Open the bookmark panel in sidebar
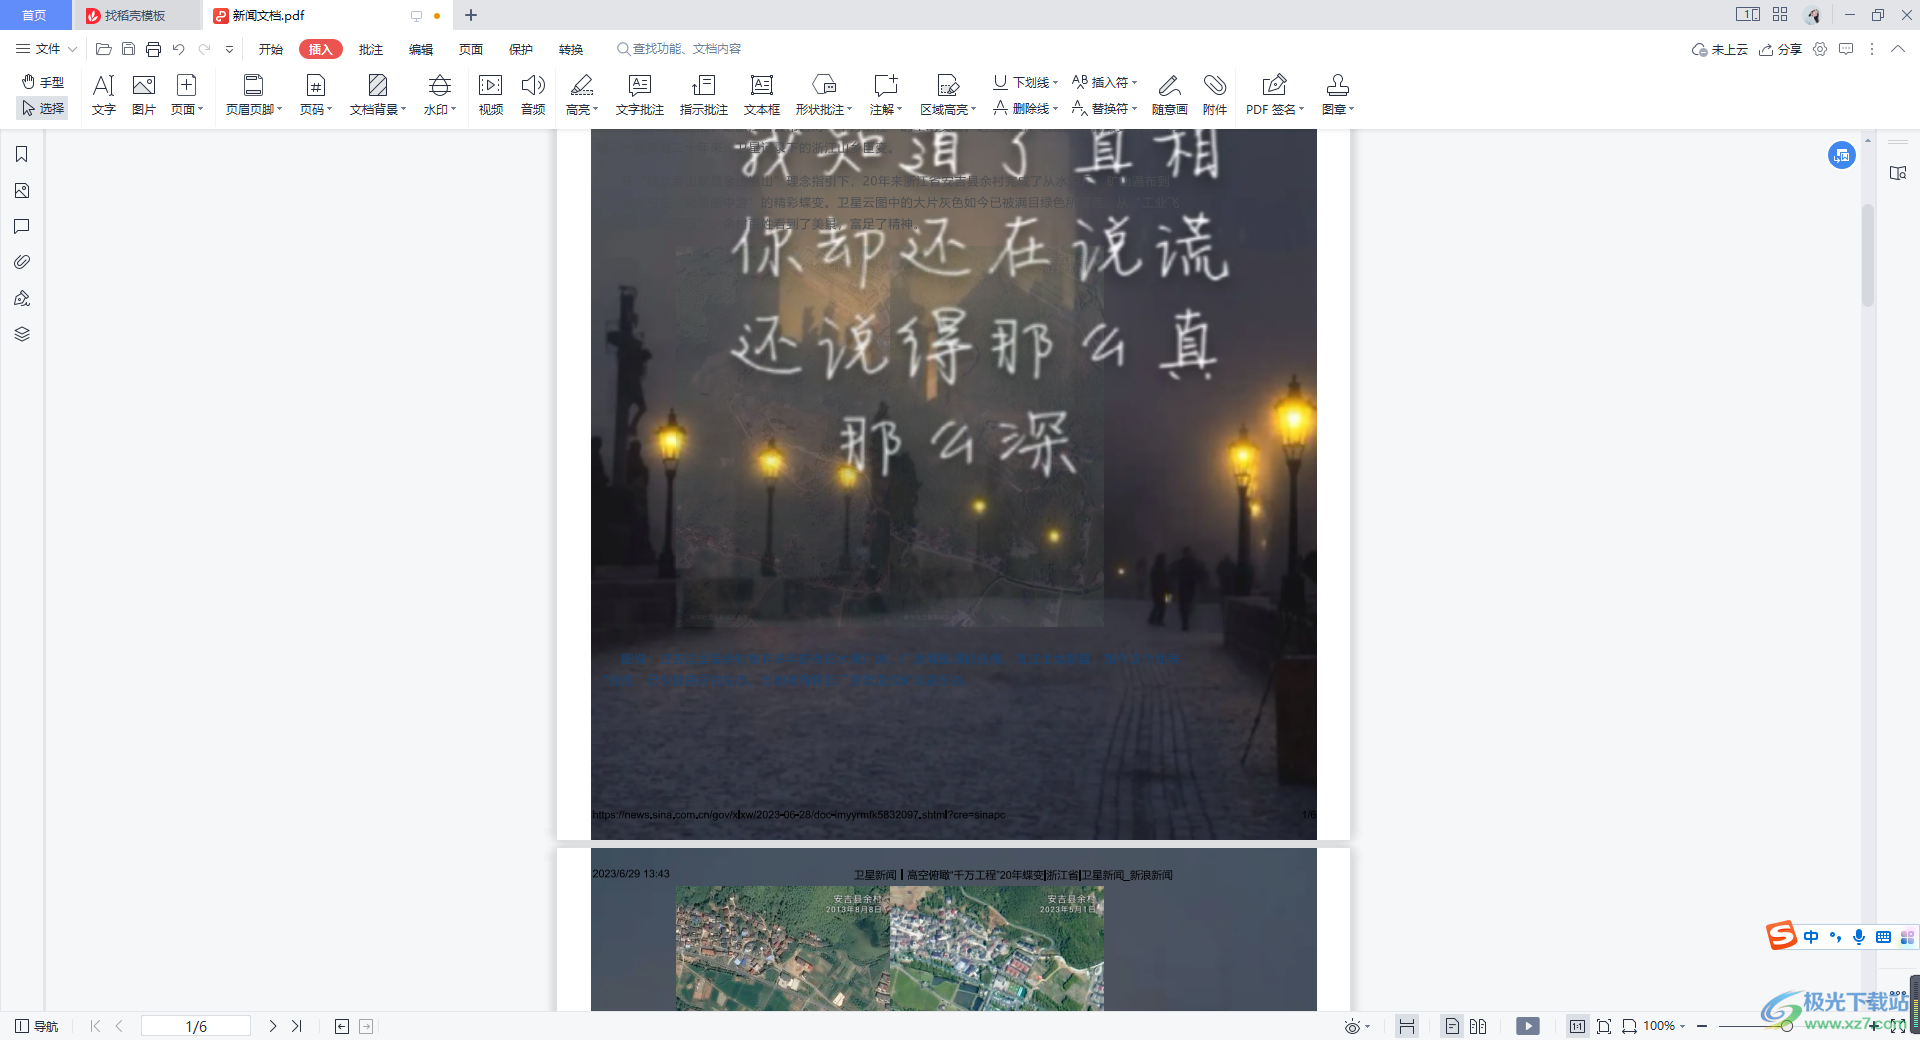Screen dimensions: 1920x1040 pyautogui.click(x=22, y=154)
